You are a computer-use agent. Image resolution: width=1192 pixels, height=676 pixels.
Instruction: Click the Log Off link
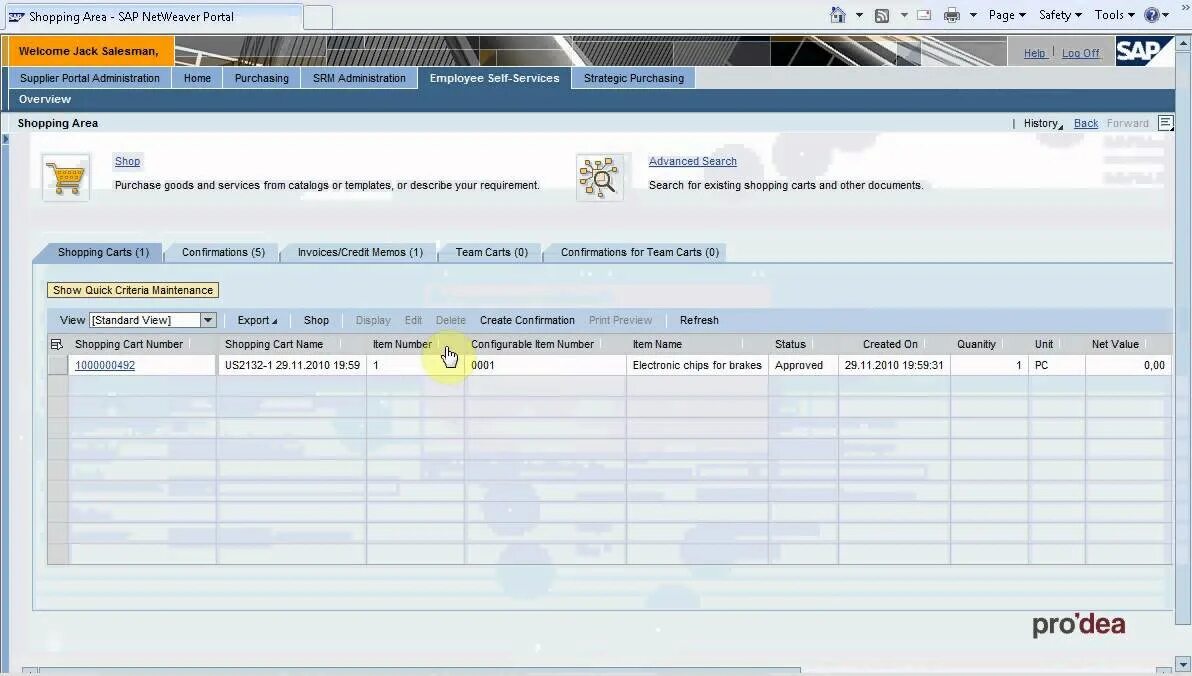click(1080, 53)
